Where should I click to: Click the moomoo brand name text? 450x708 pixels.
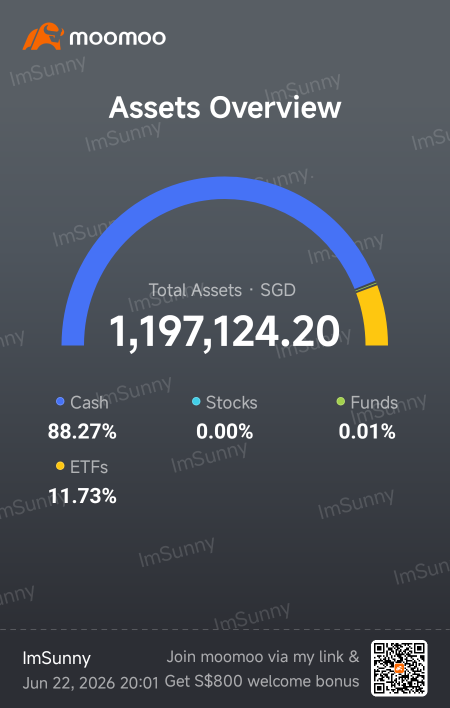(x=117, y=37)
